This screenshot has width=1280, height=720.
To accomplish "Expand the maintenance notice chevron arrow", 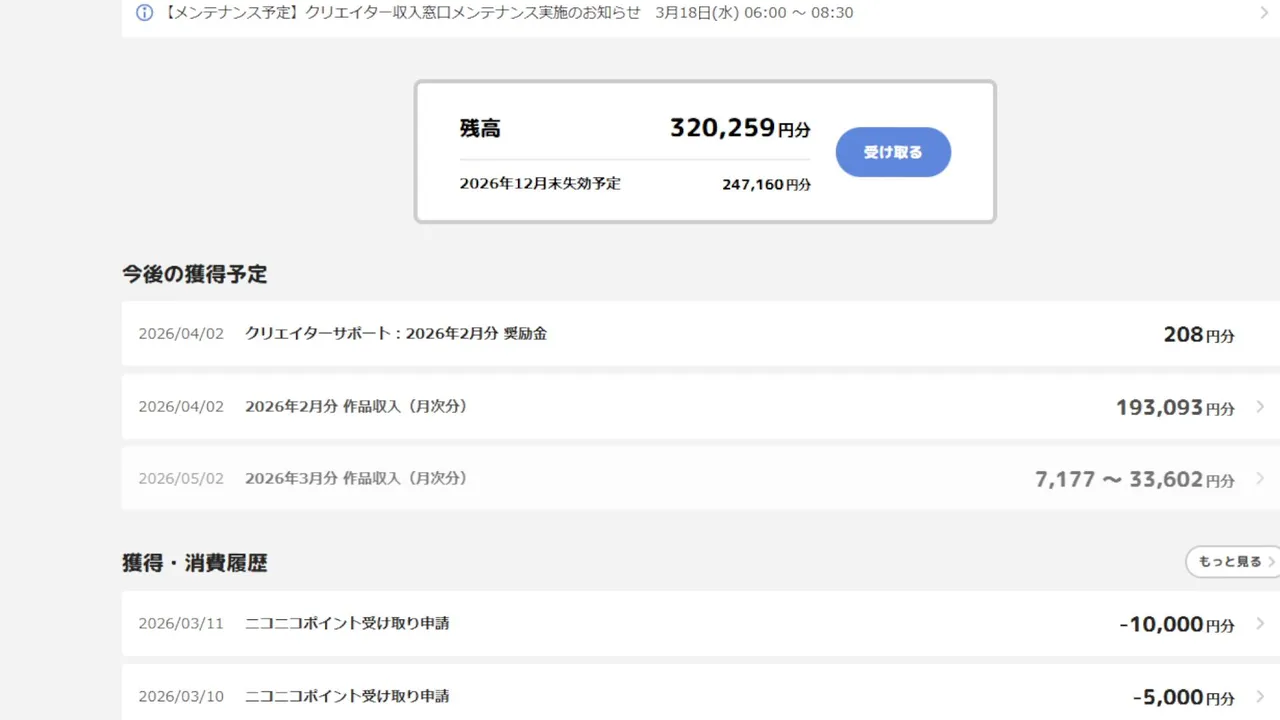I will (1265, 13).
